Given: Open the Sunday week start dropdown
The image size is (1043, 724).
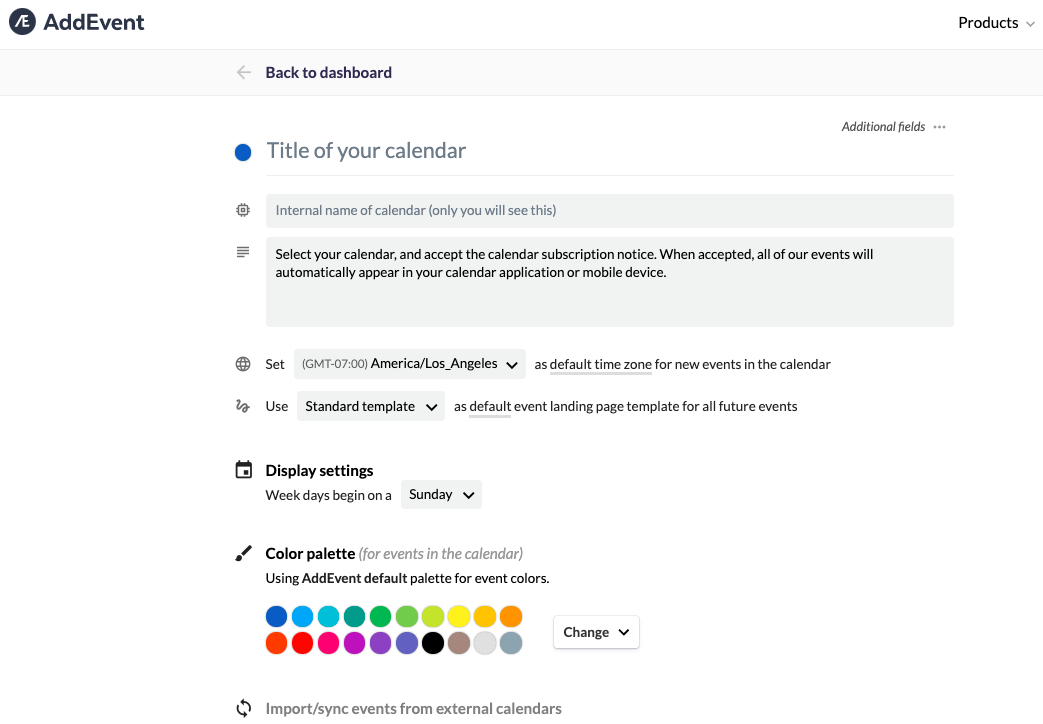Looking at the screenshot, I should tap(441, 494).
